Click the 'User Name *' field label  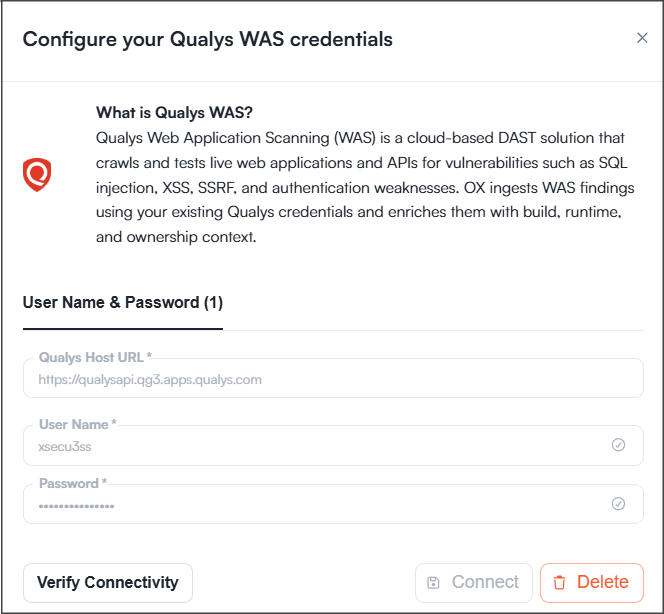77,424
